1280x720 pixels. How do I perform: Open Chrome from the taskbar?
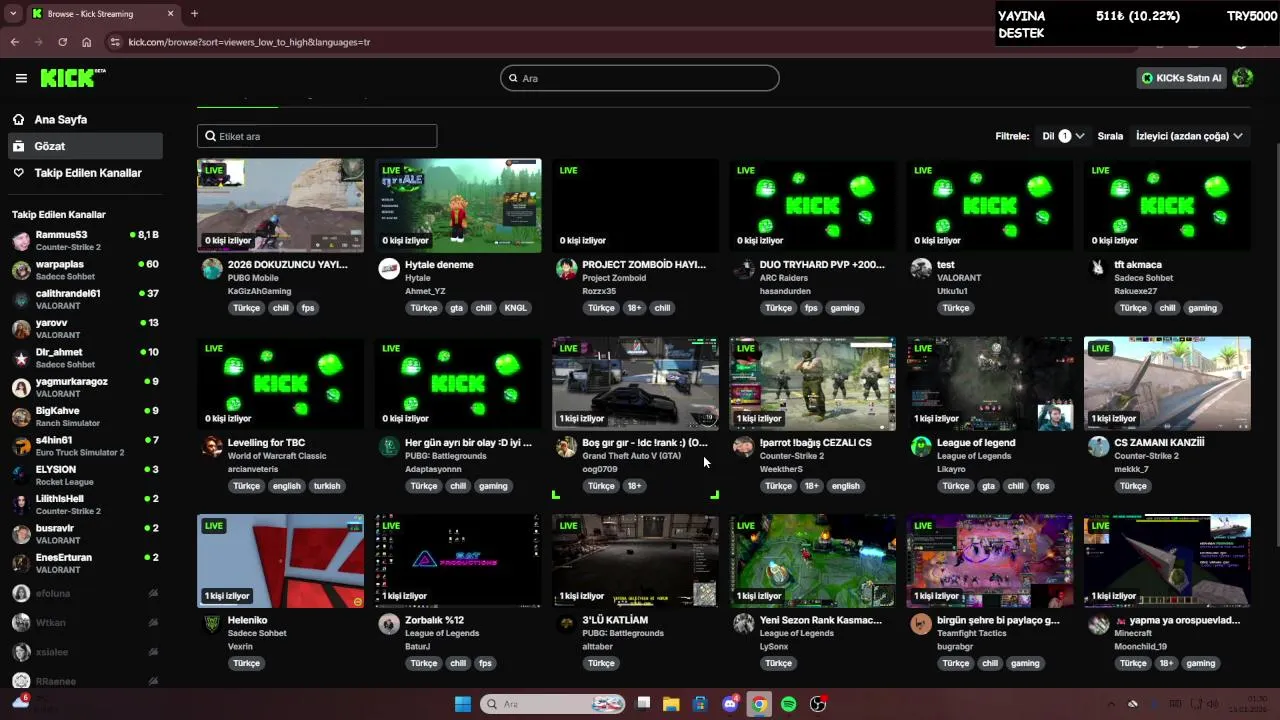tap(759, 704)
